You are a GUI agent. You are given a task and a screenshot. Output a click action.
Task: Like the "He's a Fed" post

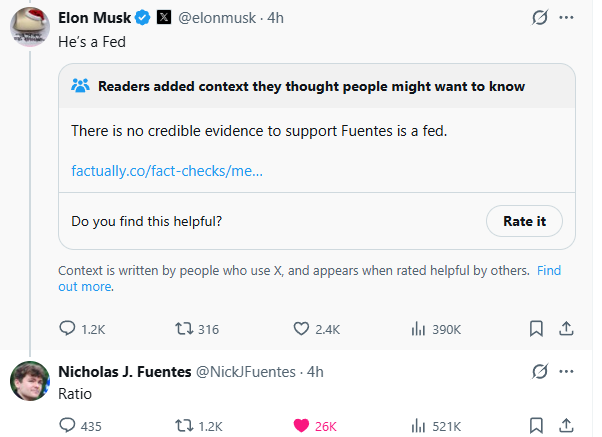[302, 328]
